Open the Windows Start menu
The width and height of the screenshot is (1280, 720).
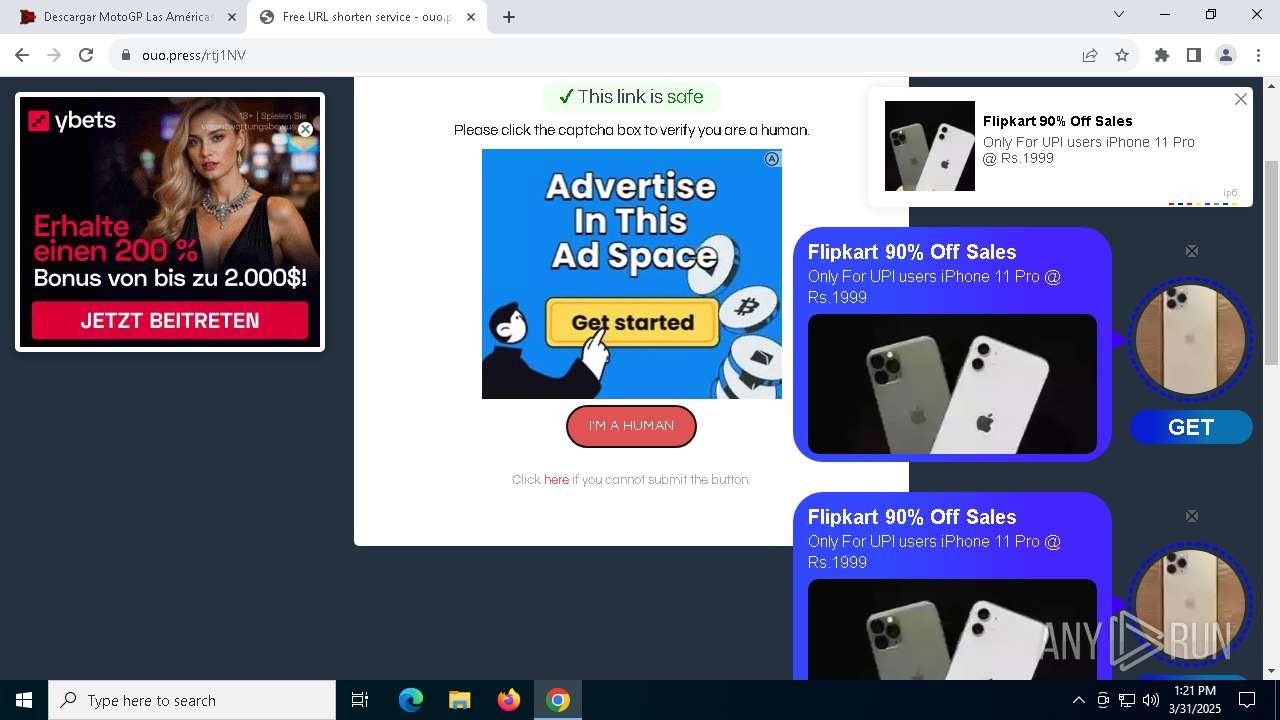pos(24,700)
